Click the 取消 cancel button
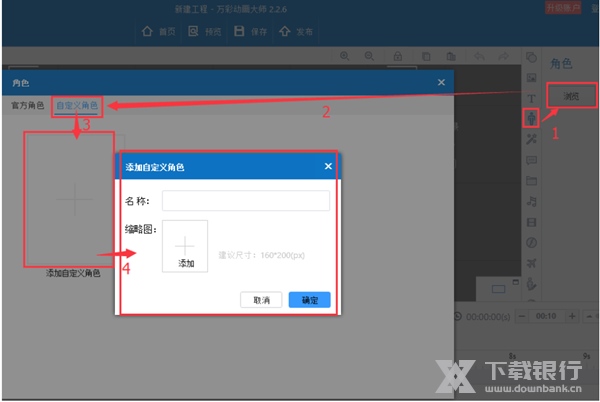Image resolution: width=600 pixels, height=402 pixels. [x=261, y=300]
